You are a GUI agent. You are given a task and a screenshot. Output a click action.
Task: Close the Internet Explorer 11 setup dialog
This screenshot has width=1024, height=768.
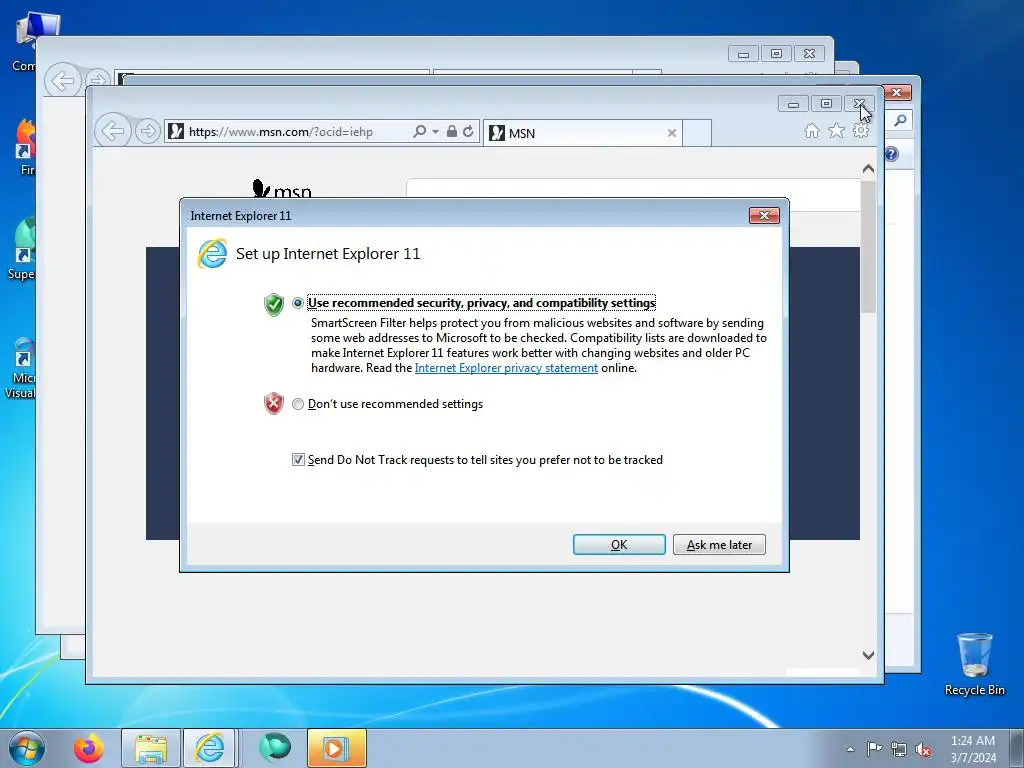764,216
